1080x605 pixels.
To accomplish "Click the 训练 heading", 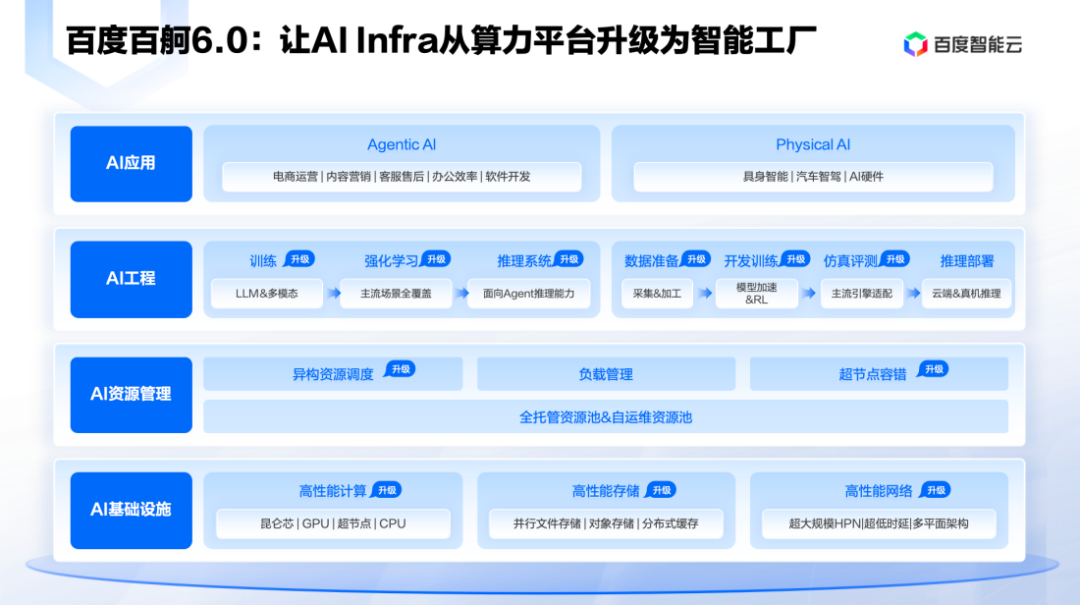I will 262,261.
